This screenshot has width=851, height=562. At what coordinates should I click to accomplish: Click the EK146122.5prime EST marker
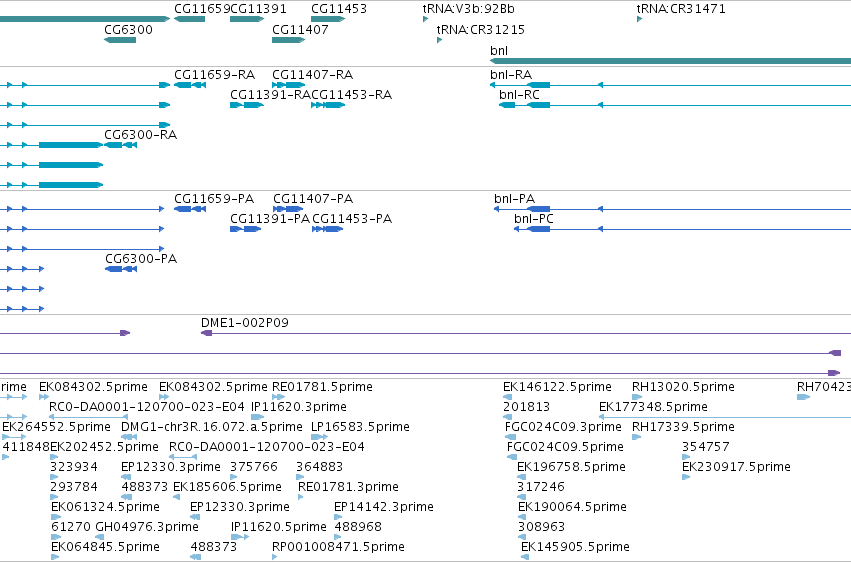(x=507, y=397)
